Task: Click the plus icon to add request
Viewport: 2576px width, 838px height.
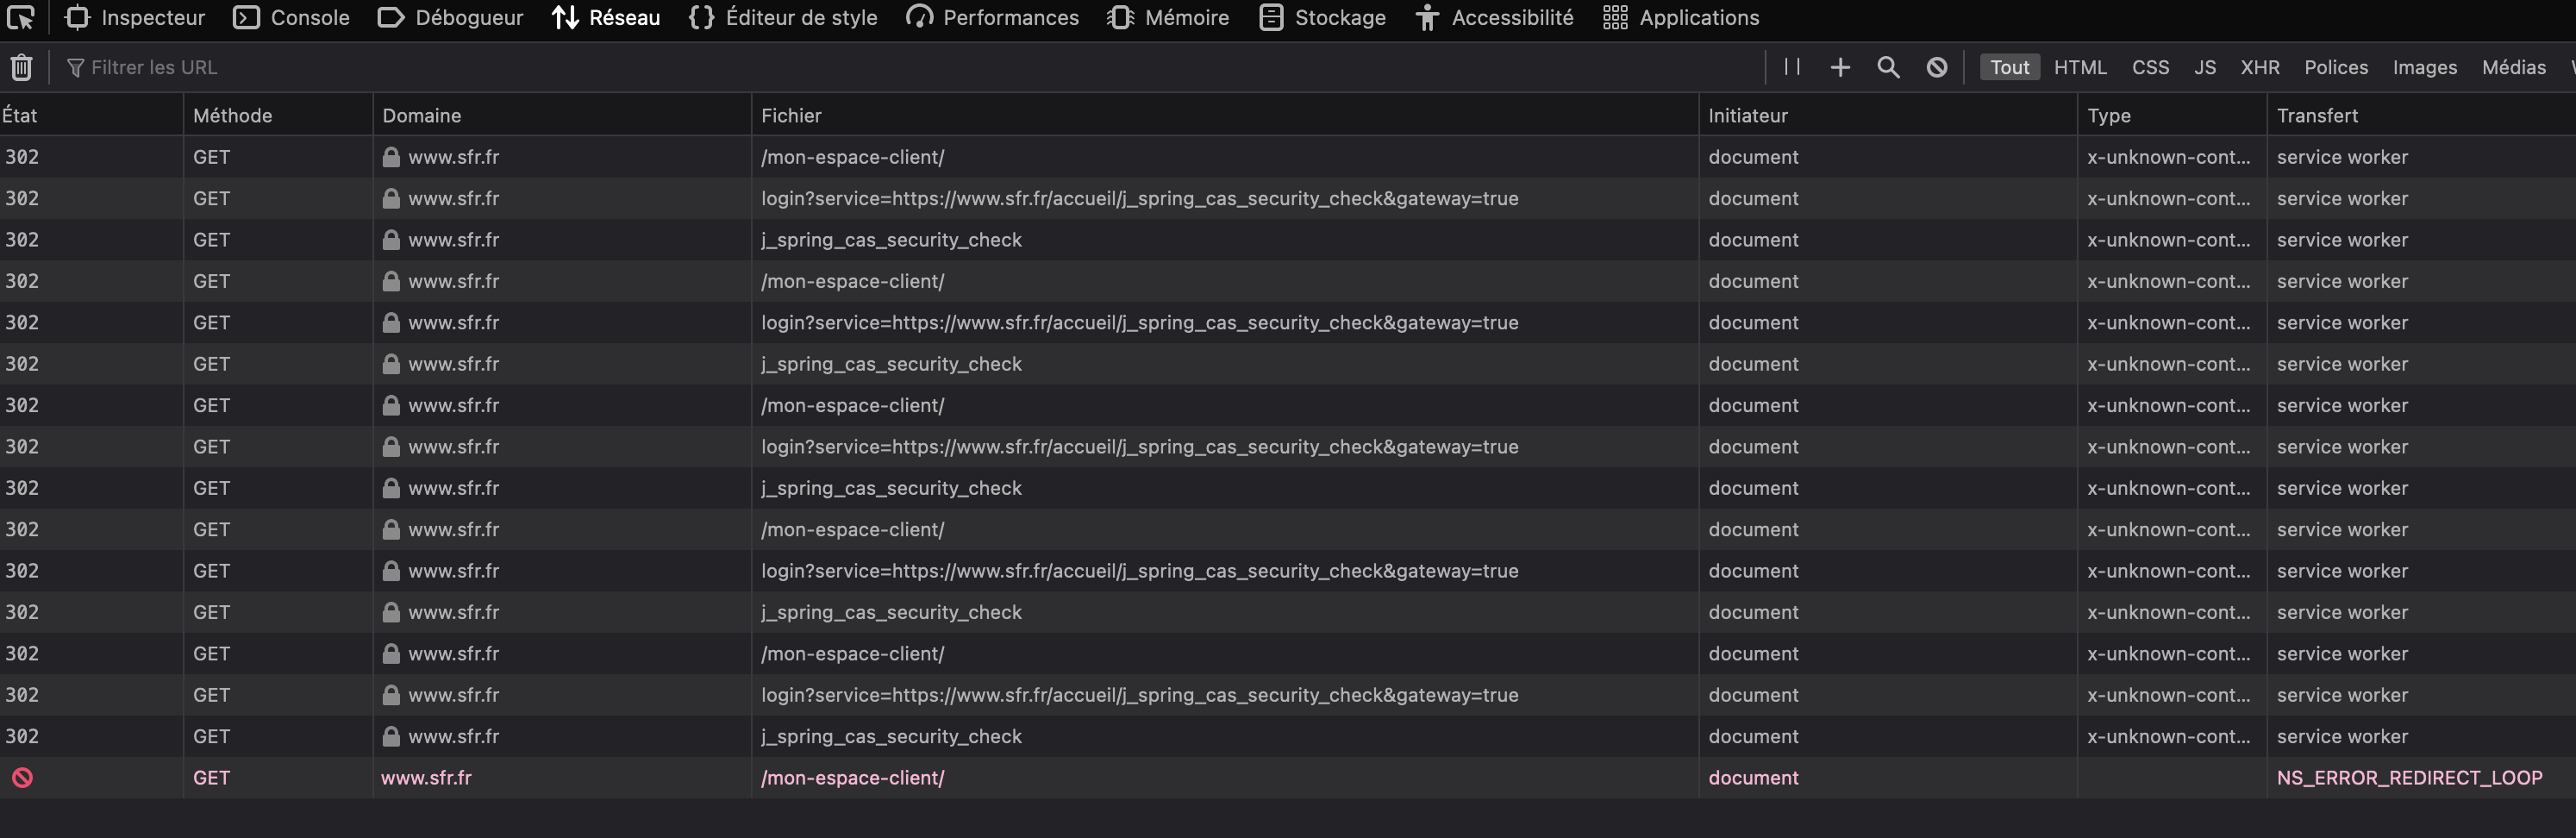Action: pyautogui.click(x=1840, y=67)
